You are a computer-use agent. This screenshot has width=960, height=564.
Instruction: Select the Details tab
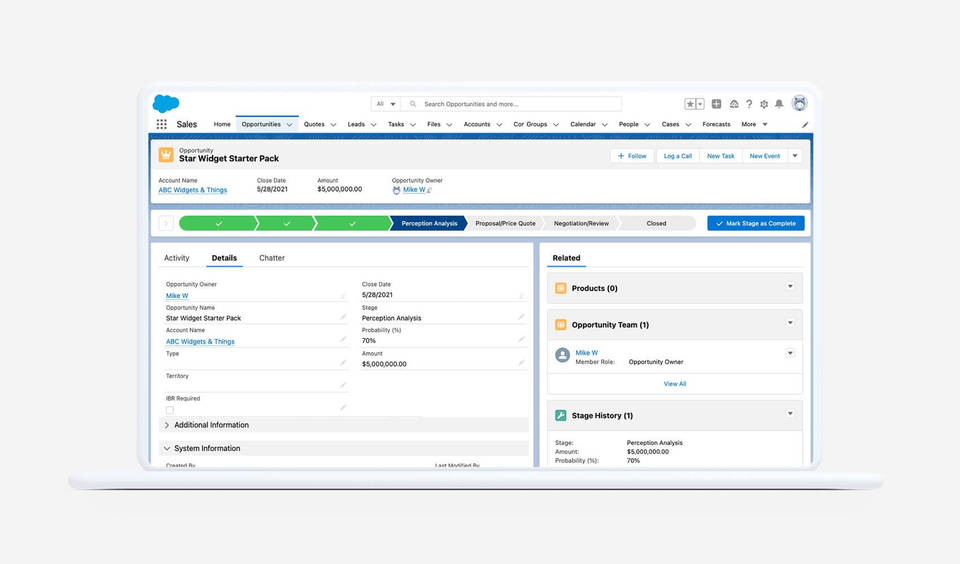(224, 258)
